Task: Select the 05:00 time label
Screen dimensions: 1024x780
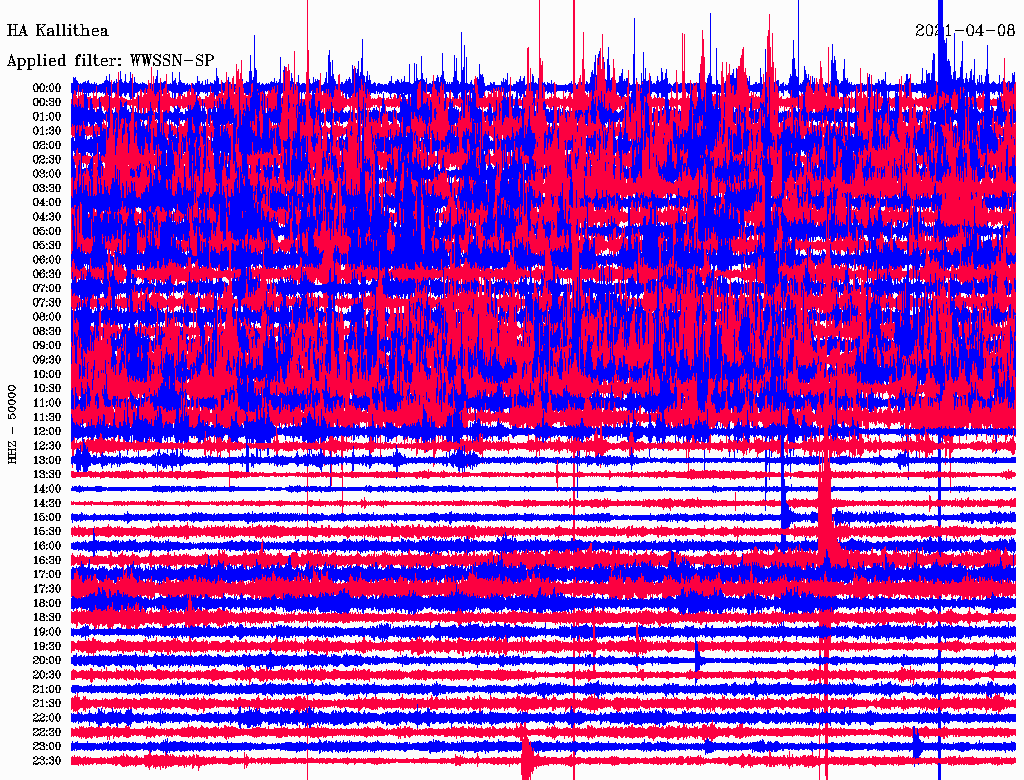Action: (x=47, y=231)
